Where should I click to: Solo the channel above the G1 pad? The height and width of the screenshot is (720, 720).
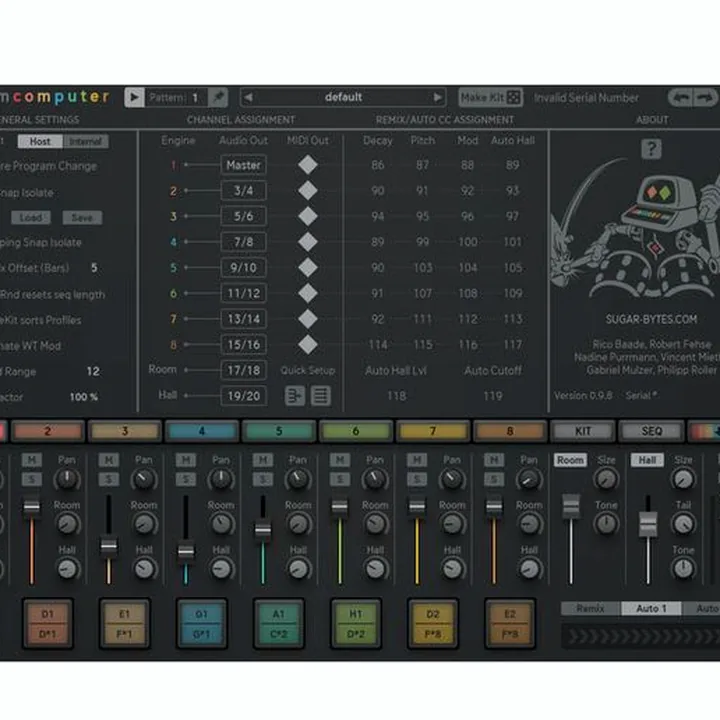point(186,479)
